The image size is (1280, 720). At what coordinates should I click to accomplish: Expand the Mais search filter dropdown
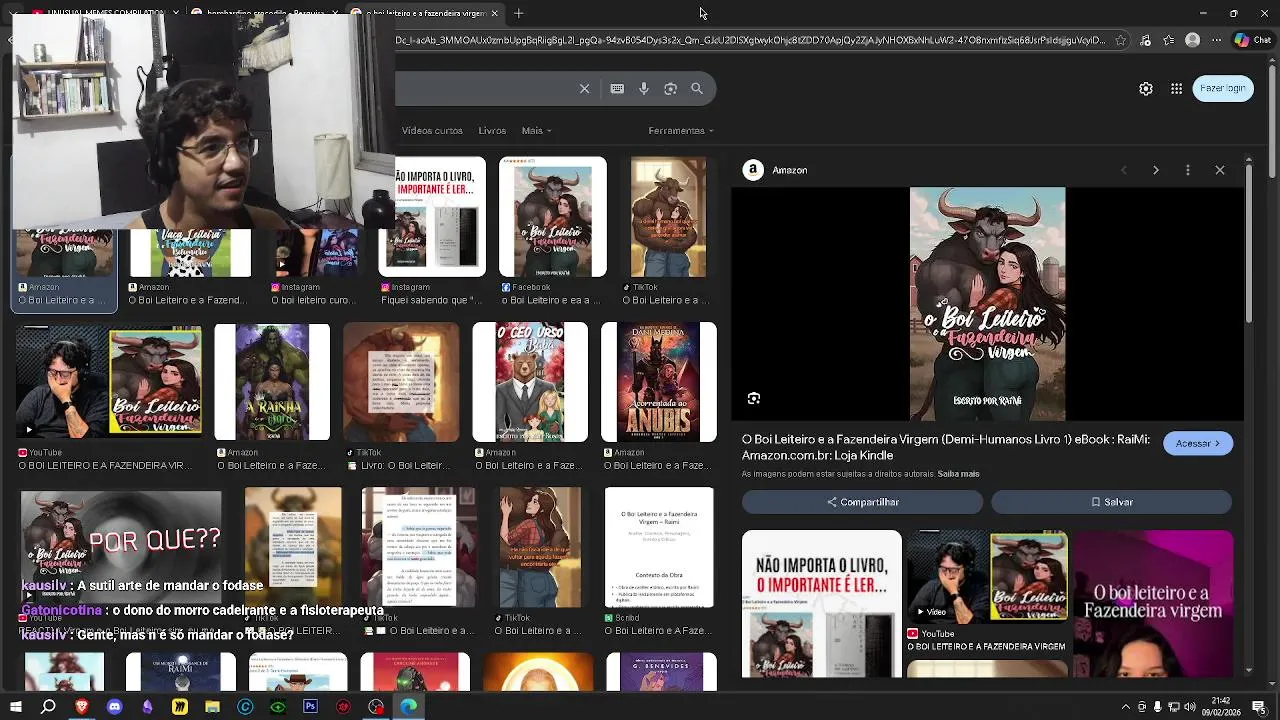536,131
